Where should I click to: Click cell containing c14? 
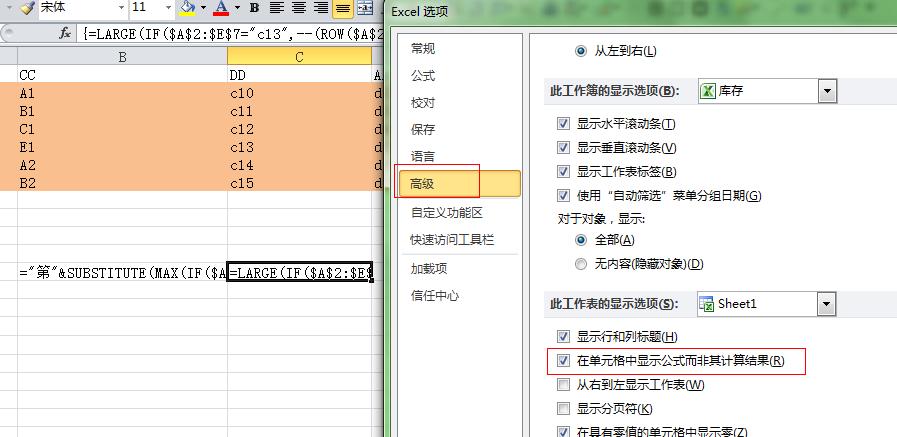(299, 165)
